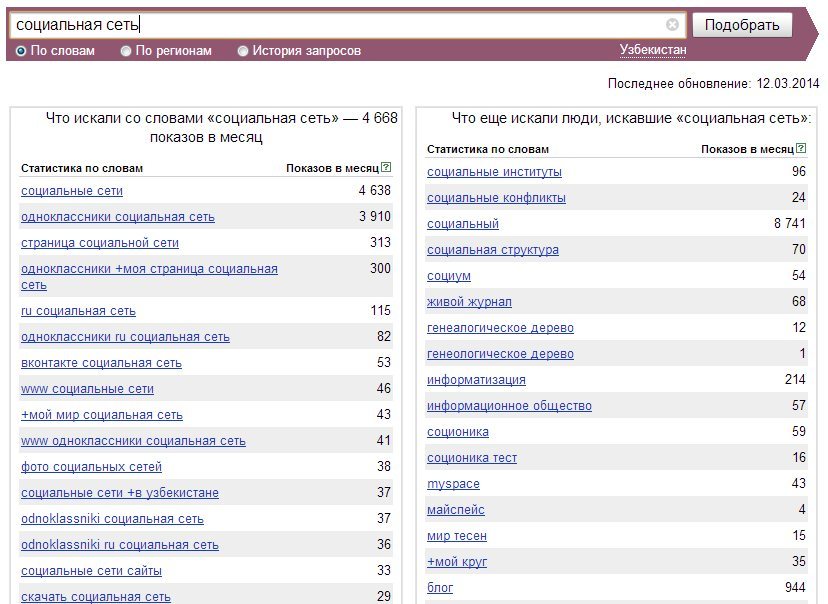Open the 'ru социальная сеть' link
The image size is (828, 604).
(x=78, y=311)
